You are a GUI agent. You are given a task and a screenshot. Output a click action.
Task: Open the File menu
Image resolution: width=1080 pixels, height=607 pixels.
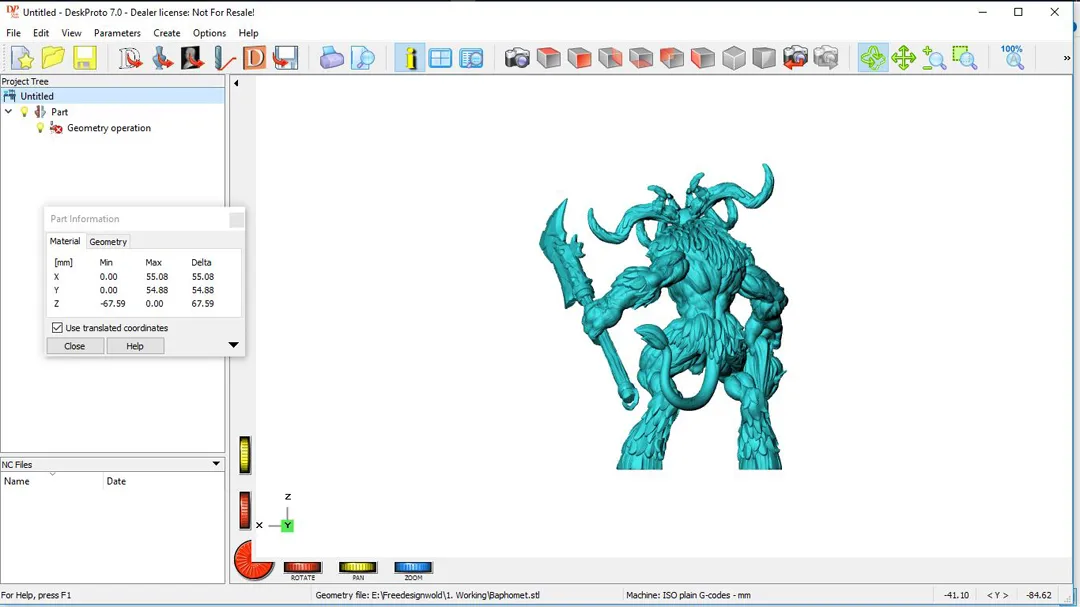[13, 33]
